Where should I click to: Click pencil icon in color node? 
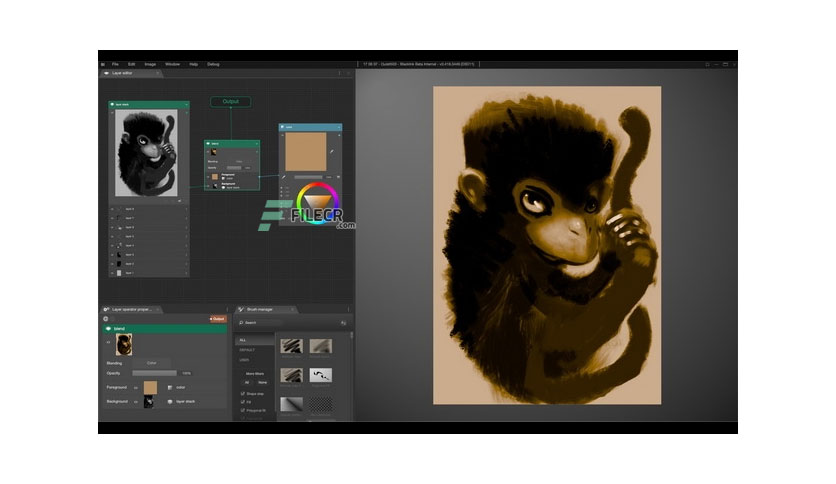[x=284, y=177]
